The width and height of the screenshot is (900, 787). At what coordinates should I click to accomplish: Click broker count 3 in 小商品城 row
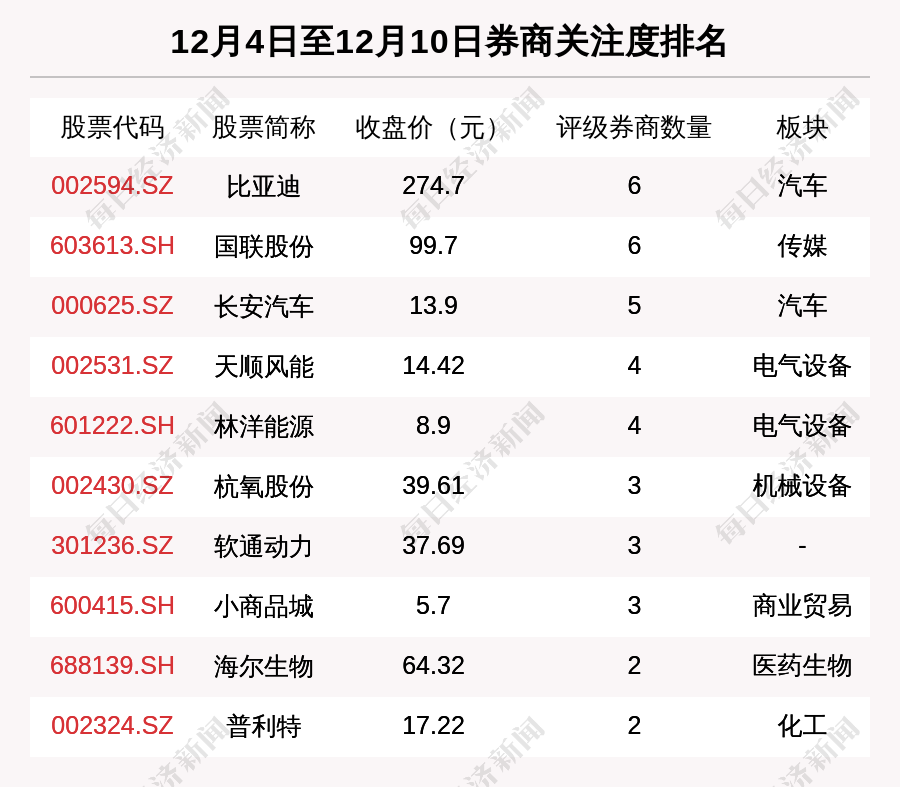tap(634, 606)
